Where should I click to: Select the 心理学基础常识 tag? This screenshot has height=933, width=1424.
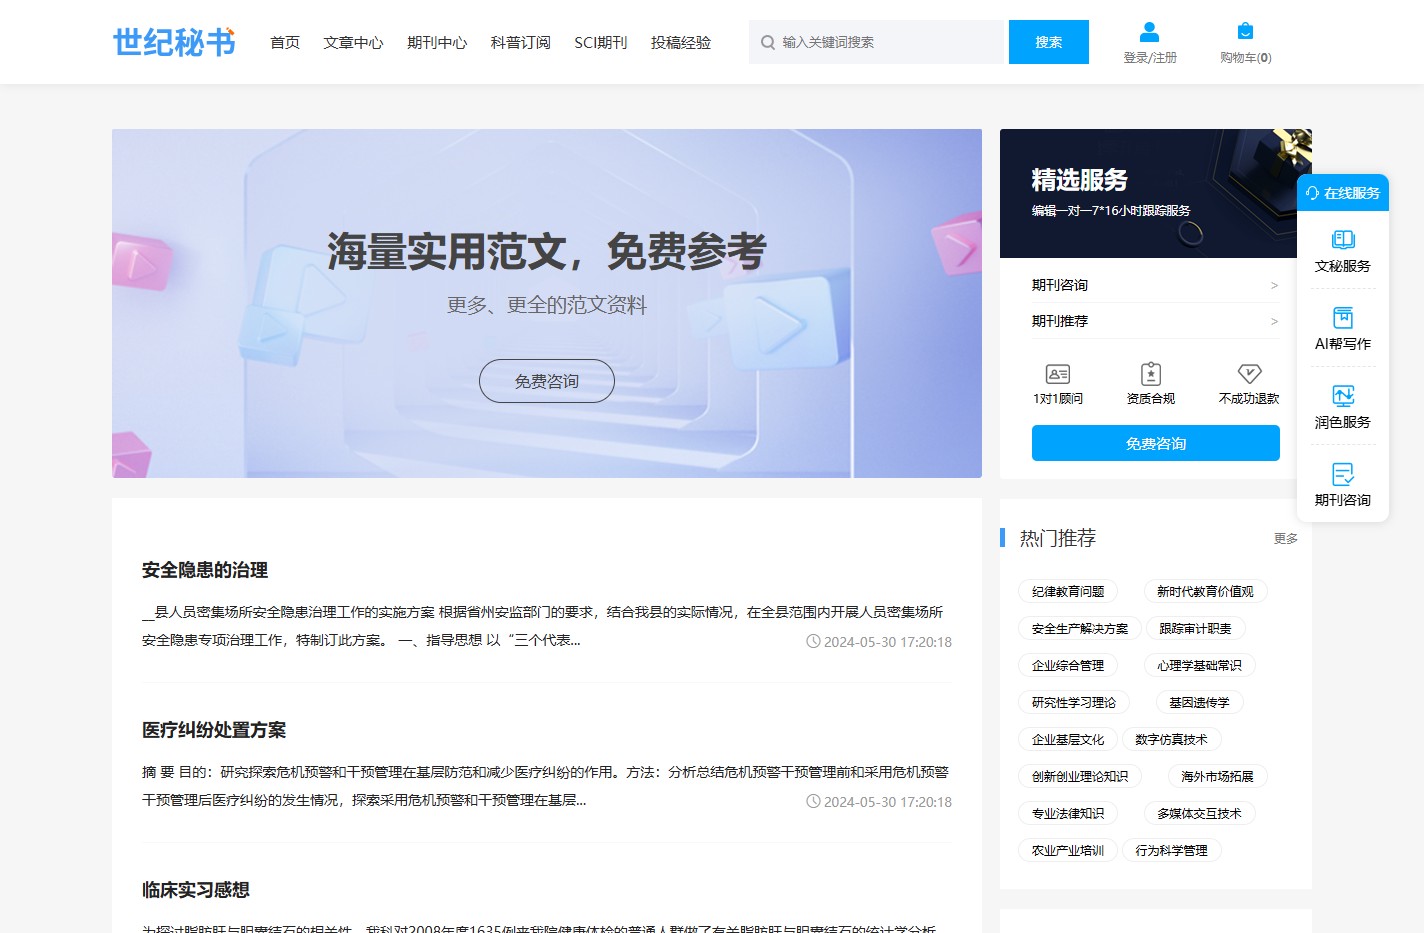coord(1200,665)
